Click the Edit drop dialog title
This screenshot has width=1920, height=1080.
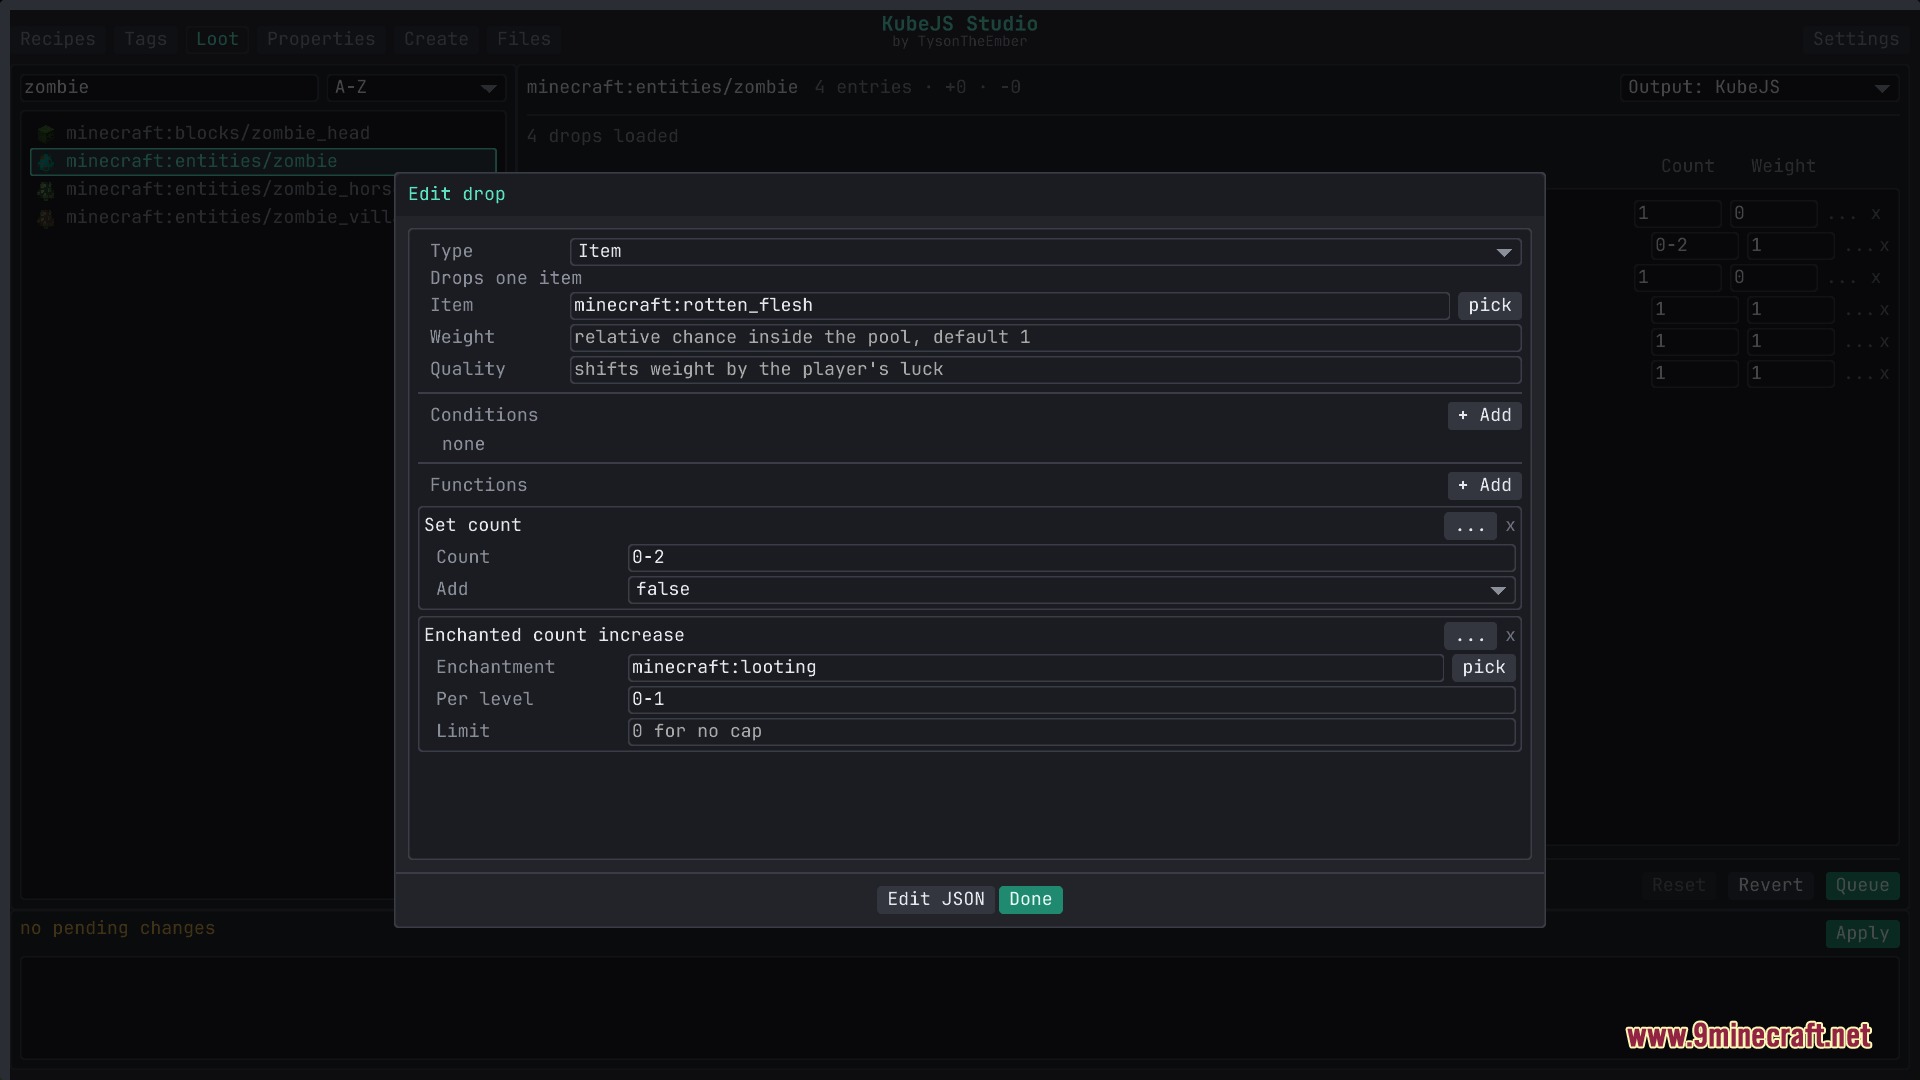(456, 195)
